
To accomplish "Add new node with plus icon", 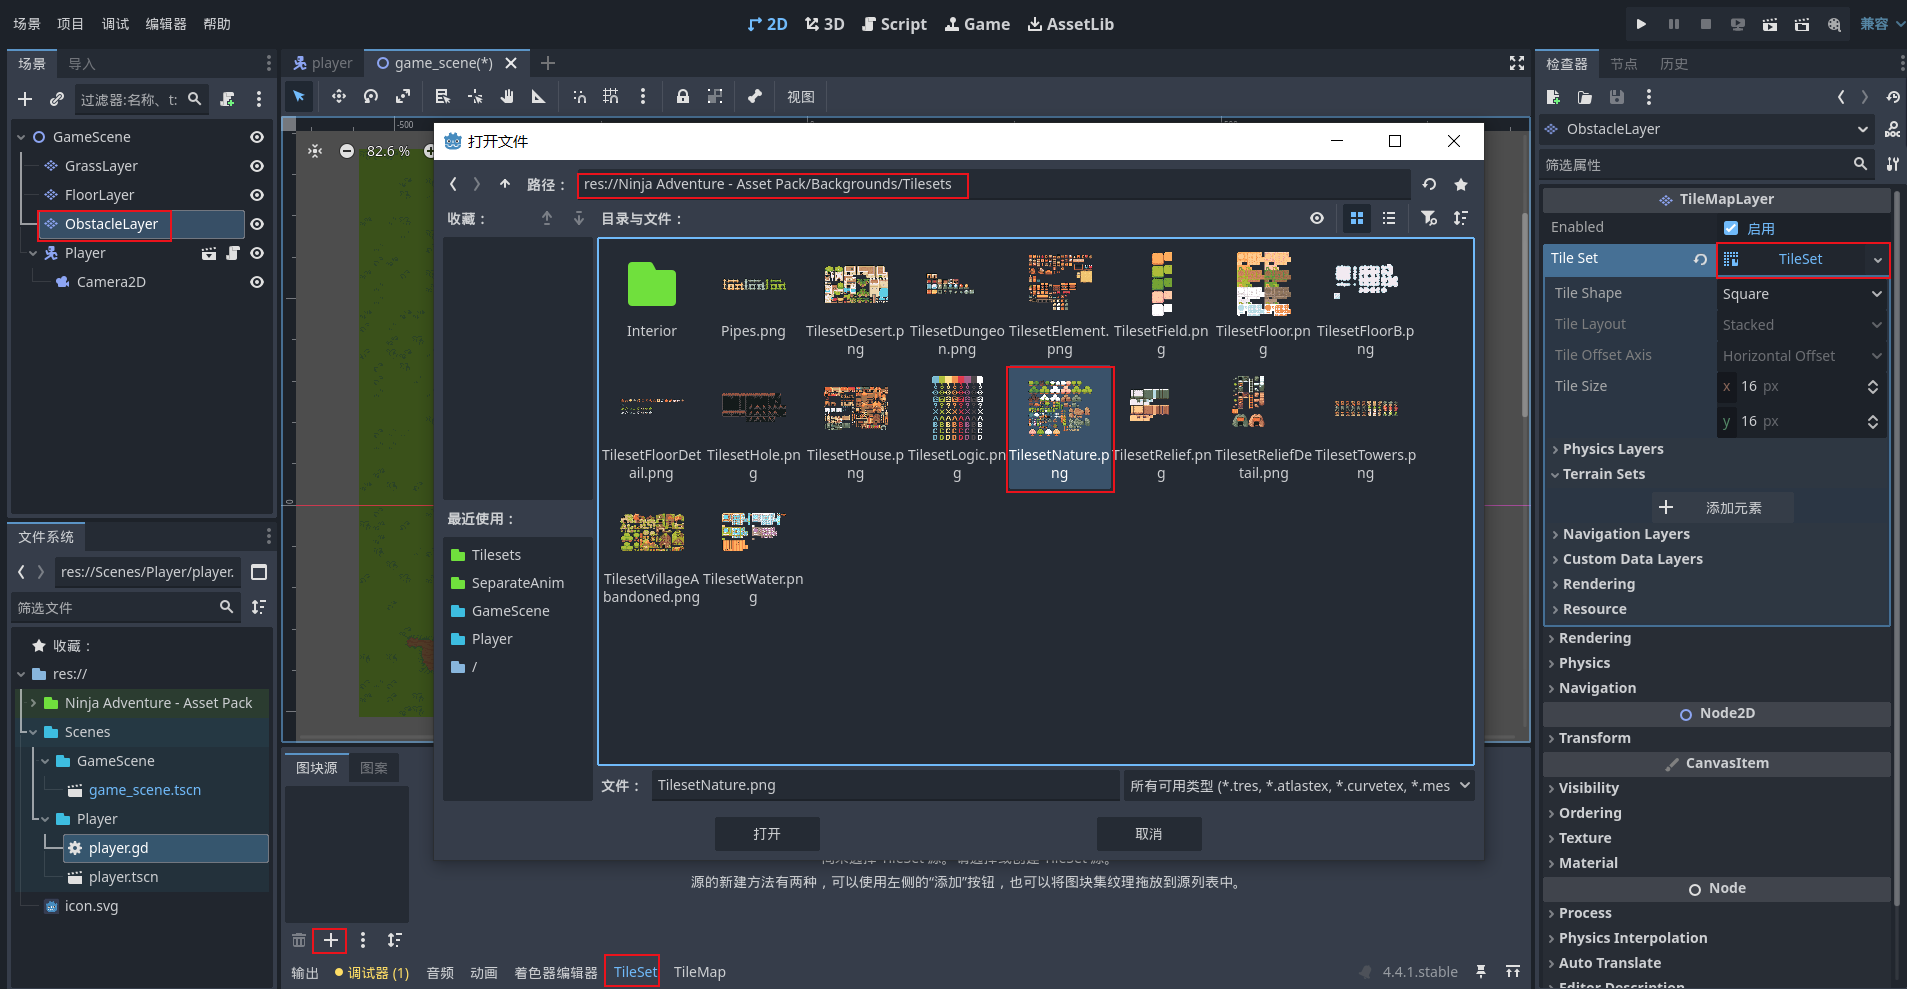I will 25,99.
